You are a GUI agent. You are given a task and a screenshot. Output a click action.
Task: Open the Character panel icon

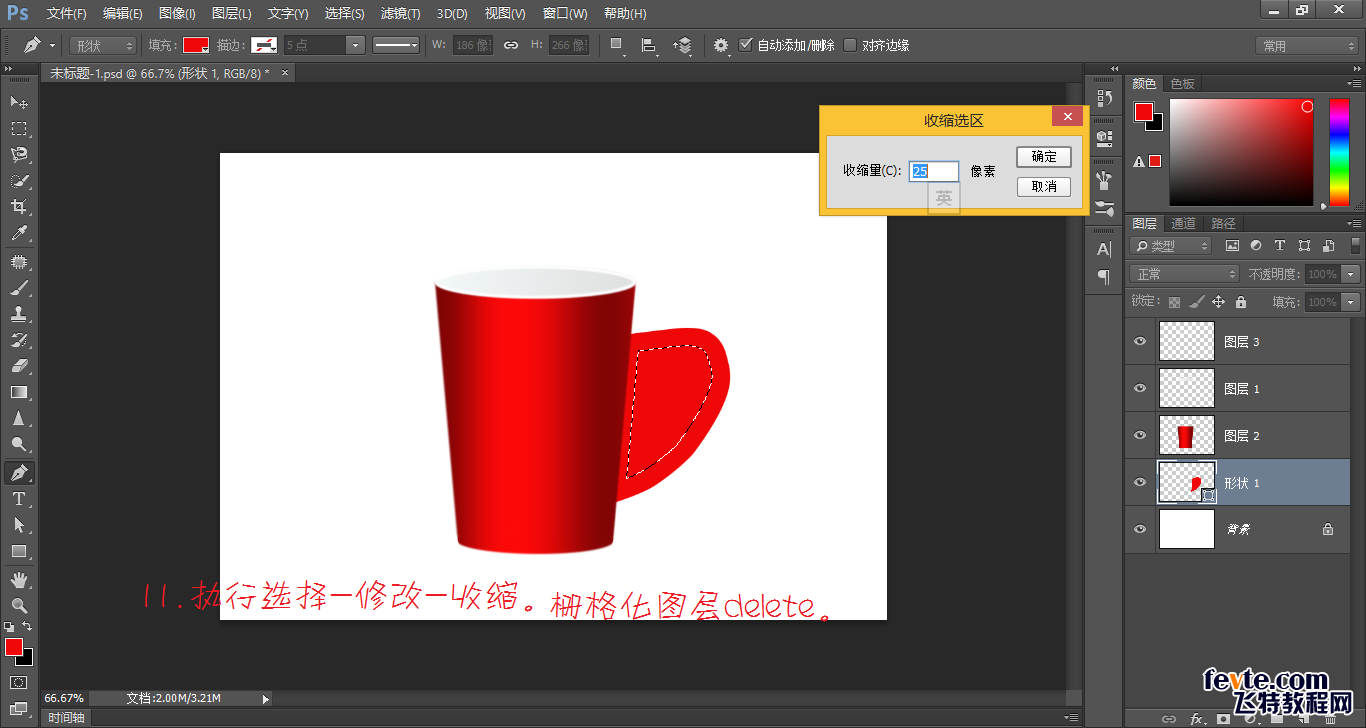(x=1104, y=249)
